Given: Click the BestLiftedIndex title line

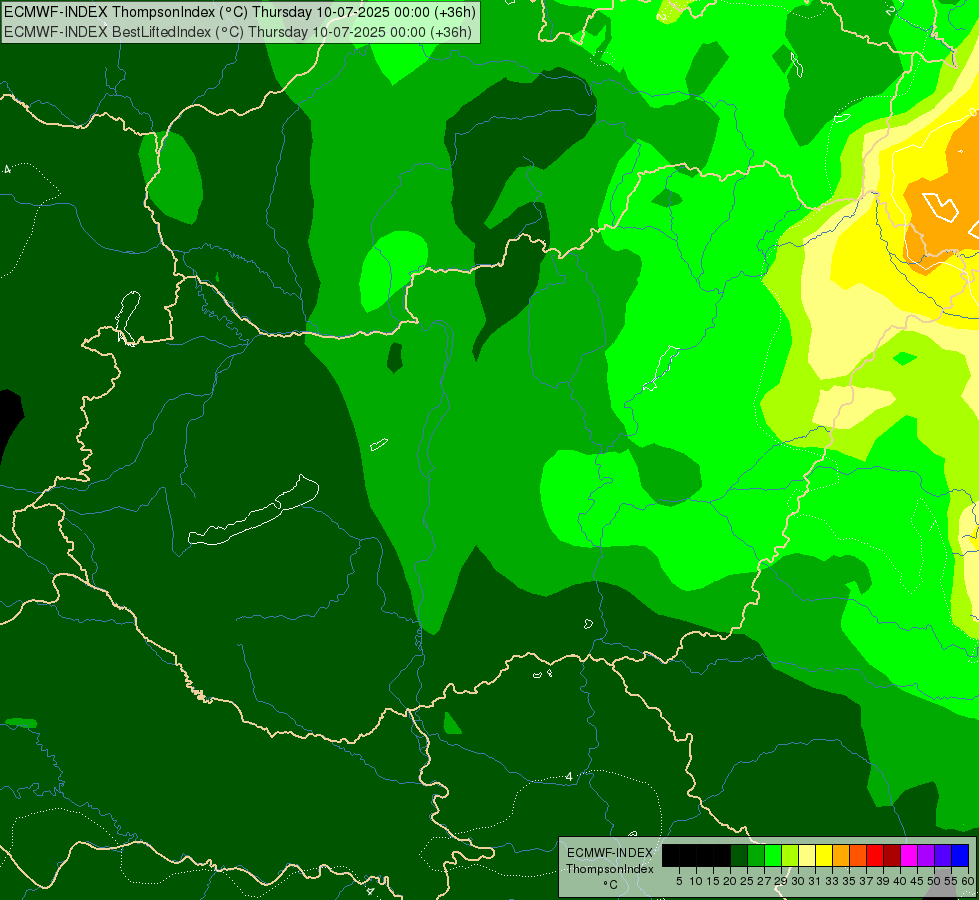Looking at the screenshot, I should (238, 32).
